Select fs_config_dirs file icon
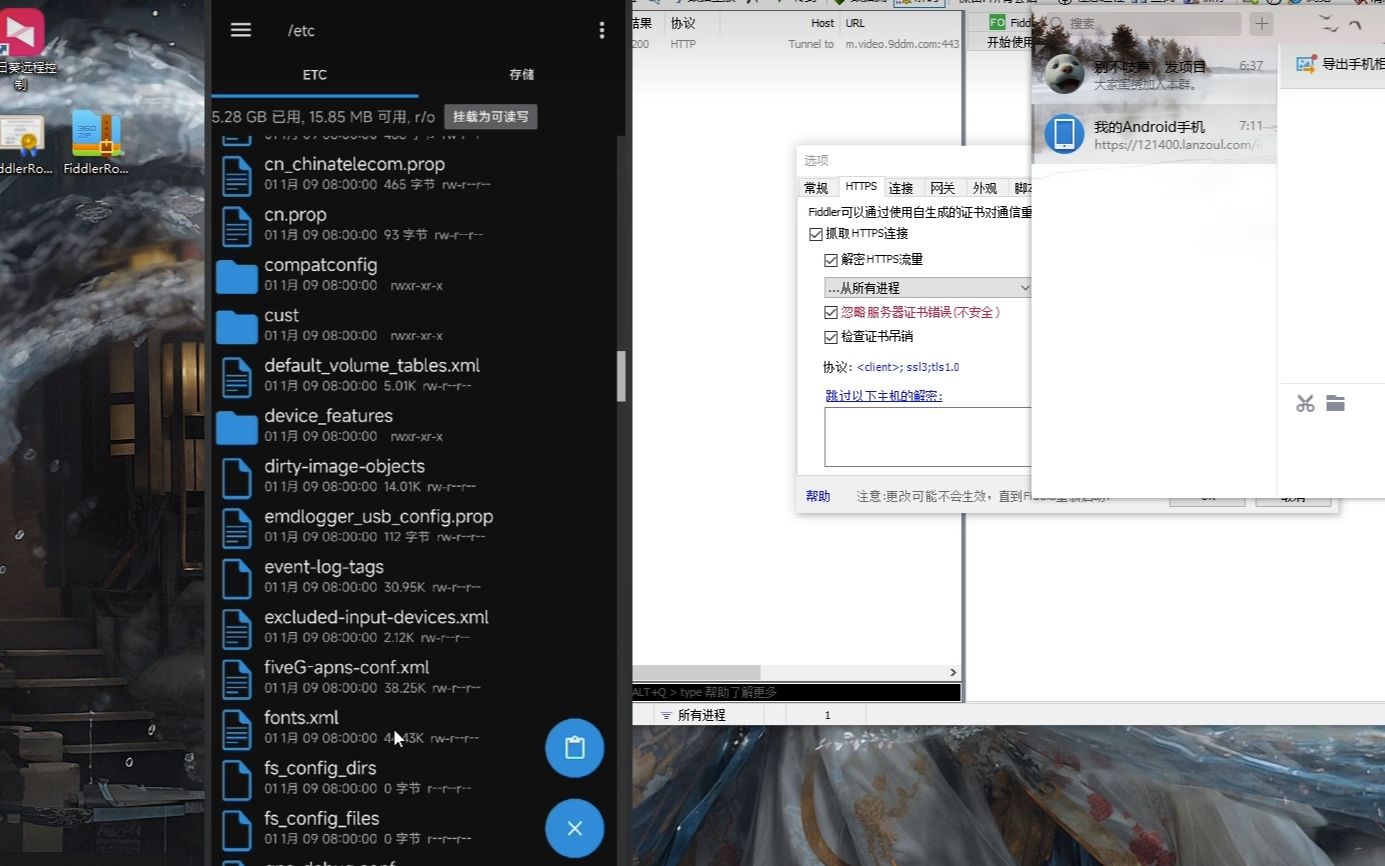This screenshot has width=1385, height=866. pyautogui.click(x=236, y=779)
